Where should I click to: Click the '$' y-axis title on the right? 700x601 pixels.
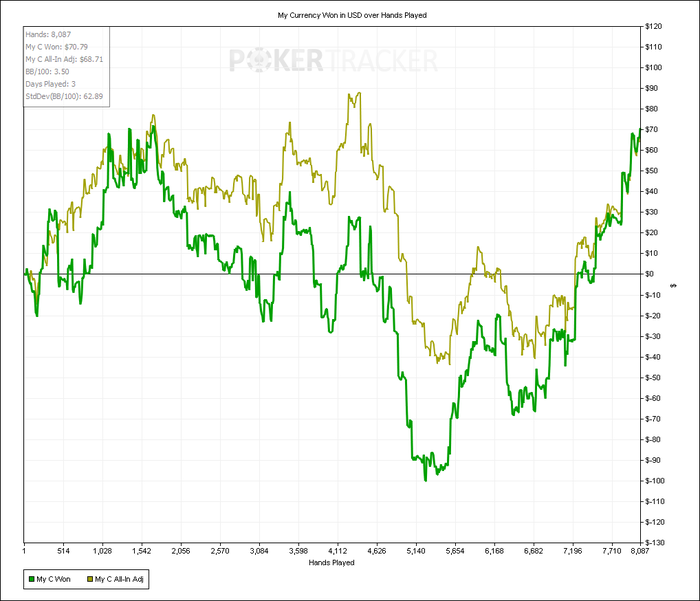pos(673,285)
